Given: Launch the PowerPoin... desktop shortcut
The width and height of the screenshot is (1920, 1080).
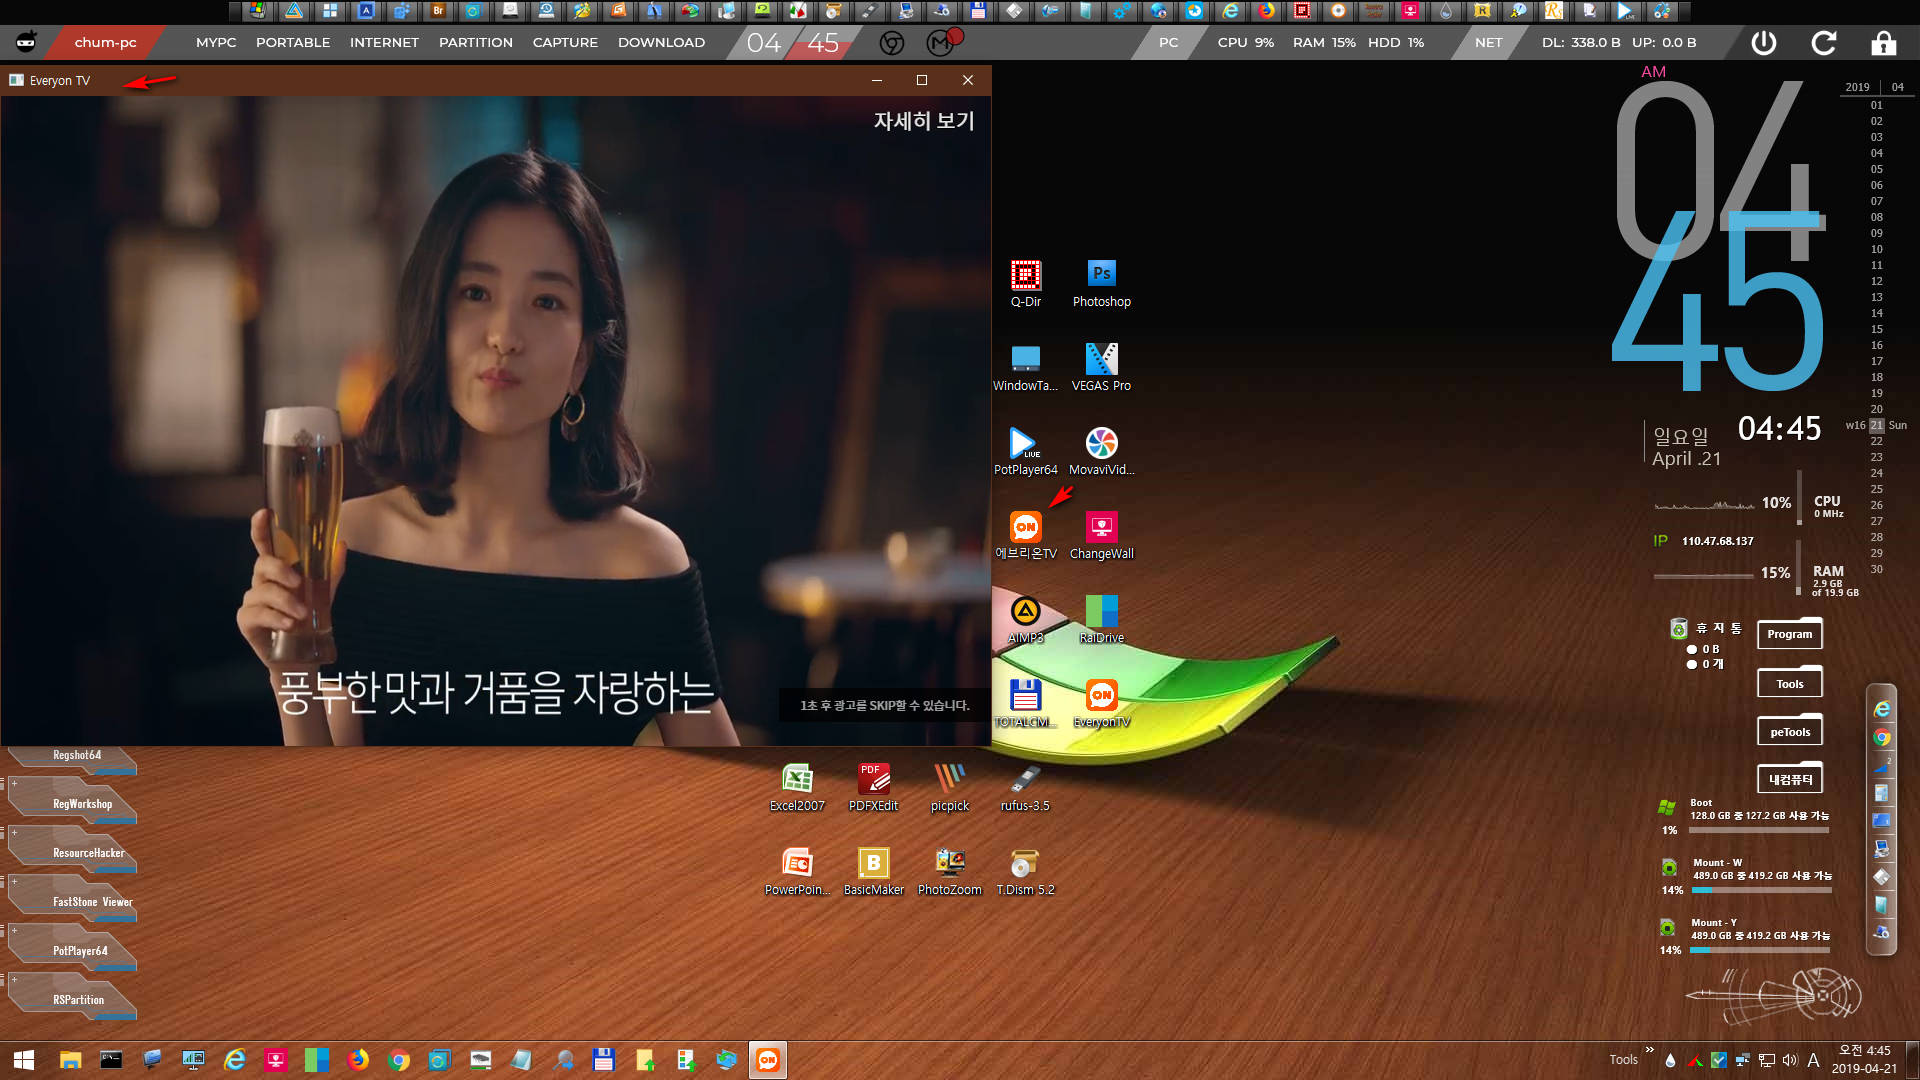Looking at the screenshot, I should point(797,871).
